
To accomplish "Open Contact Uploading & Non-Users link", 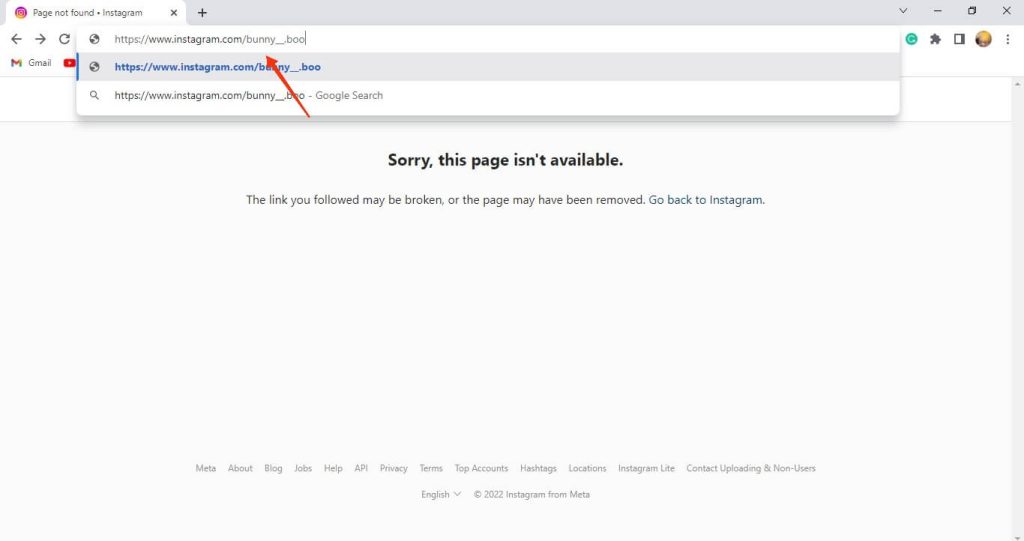I will (751, 468).
